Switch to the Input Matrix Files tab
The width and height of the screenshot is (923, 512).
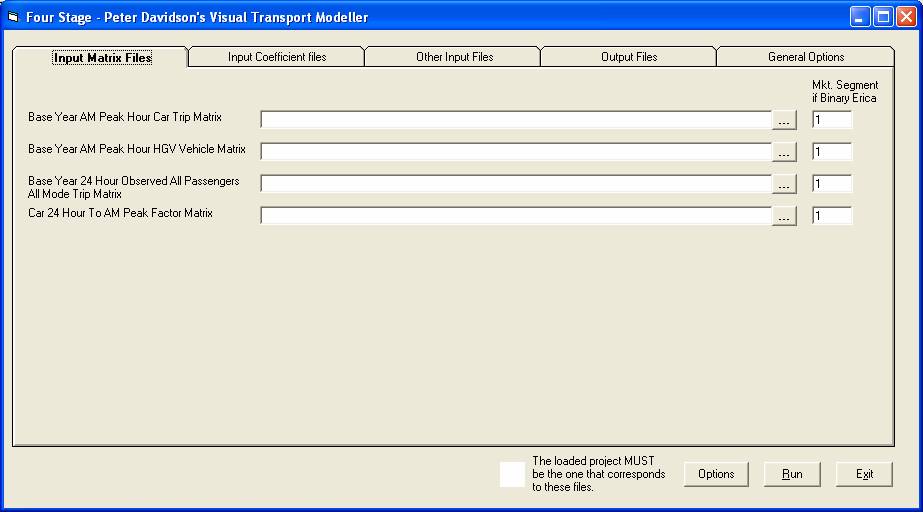(x=100, y=57)
